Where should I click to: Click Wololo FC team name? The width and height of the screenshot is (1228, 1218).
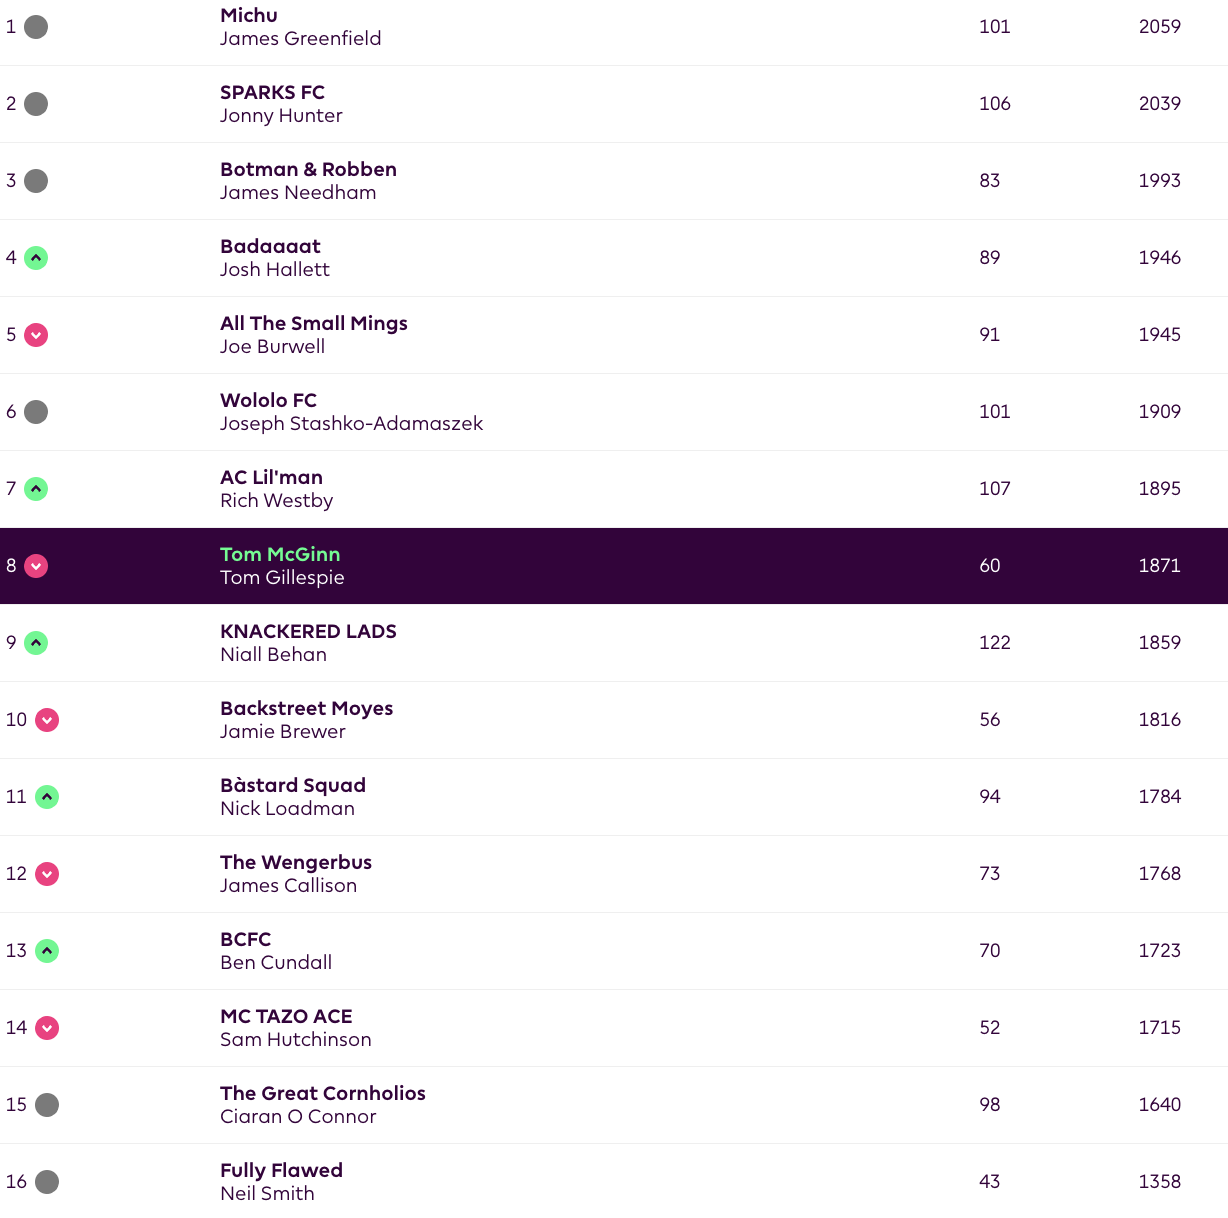tap(268, 400)
